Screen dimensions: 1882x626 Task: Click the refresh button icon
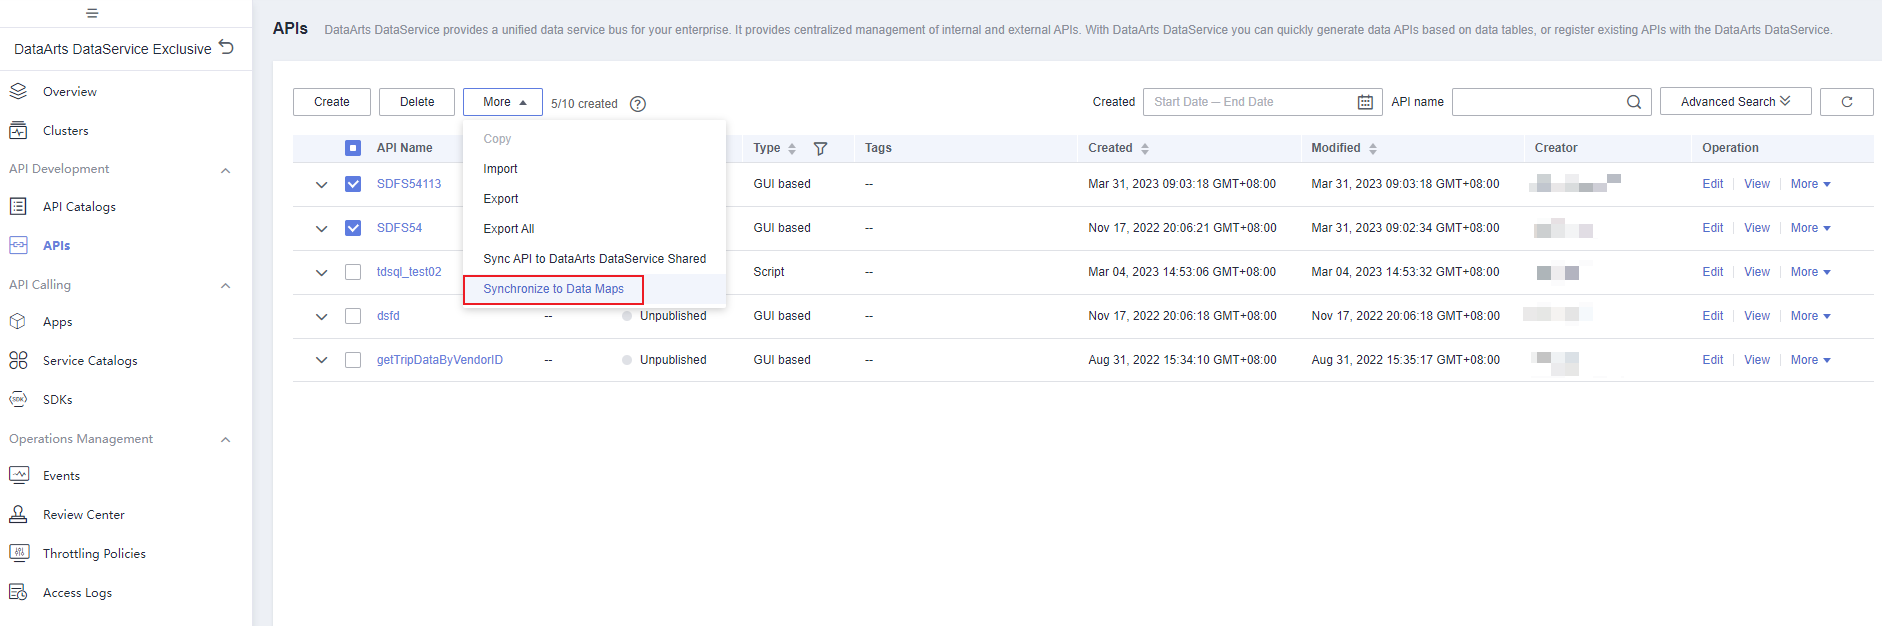pos(1847,102)
